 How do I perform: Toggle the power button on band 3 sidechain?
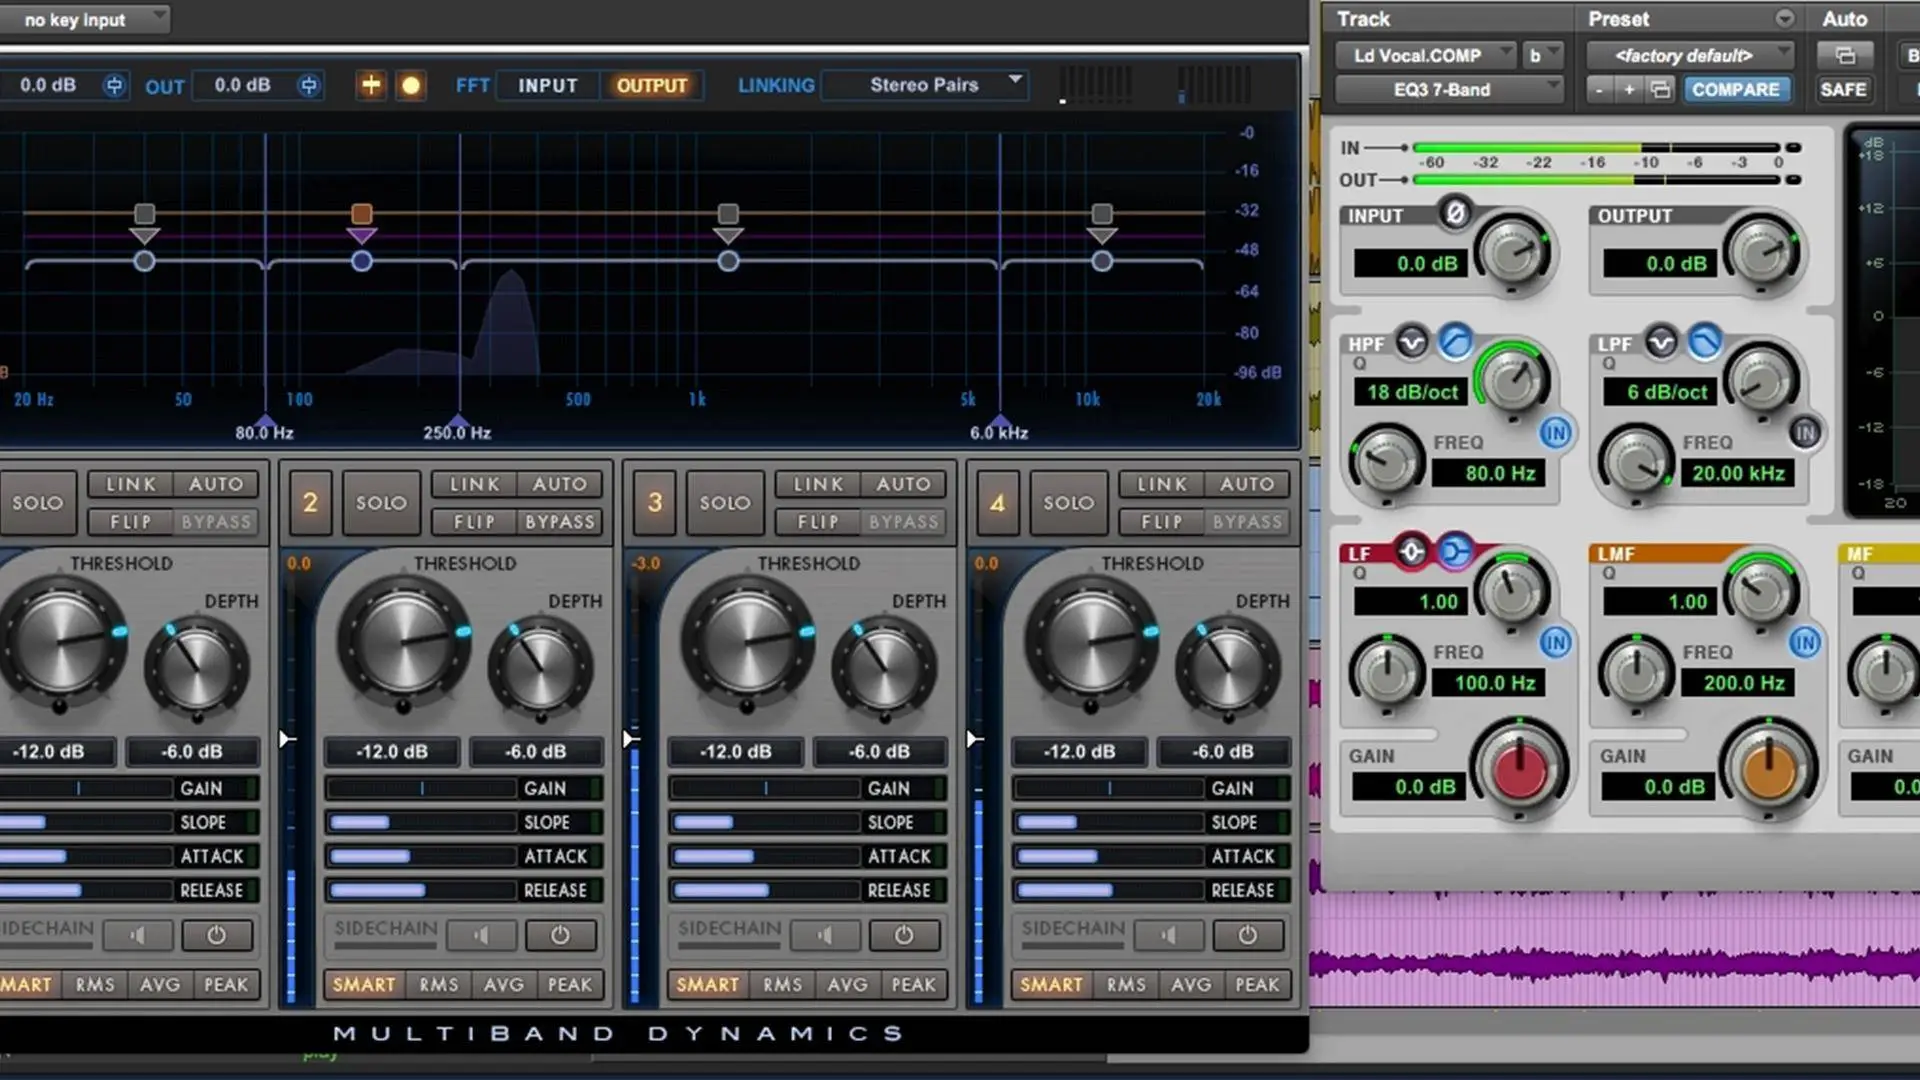click(904, 935)
